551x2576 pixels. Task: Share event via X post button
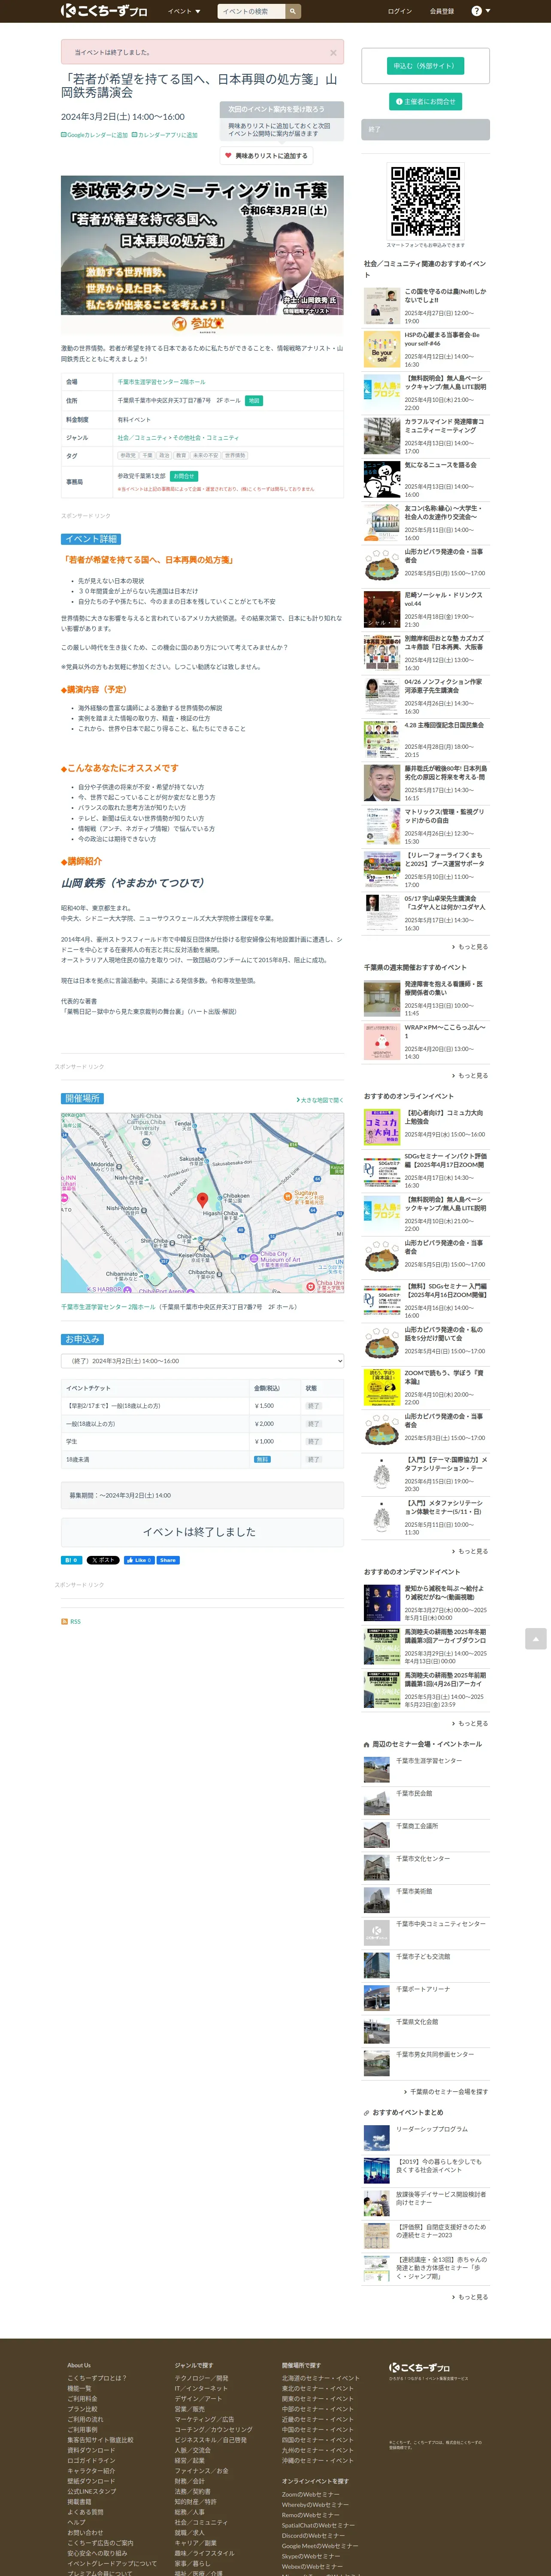[103, 1560]
